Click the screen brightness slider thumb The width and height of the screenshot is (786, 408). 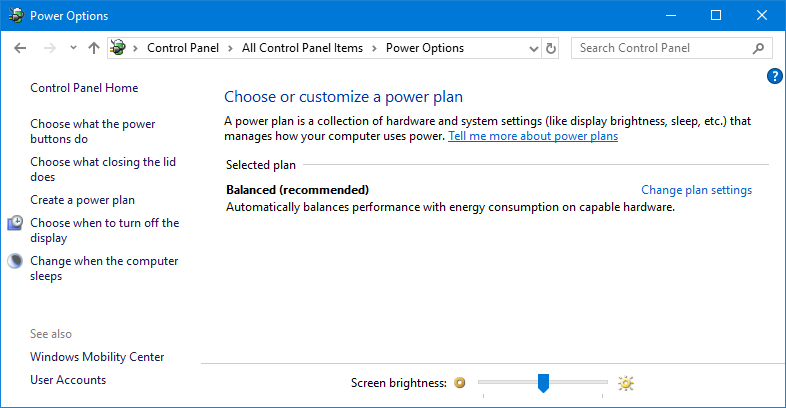coord(543,383)
